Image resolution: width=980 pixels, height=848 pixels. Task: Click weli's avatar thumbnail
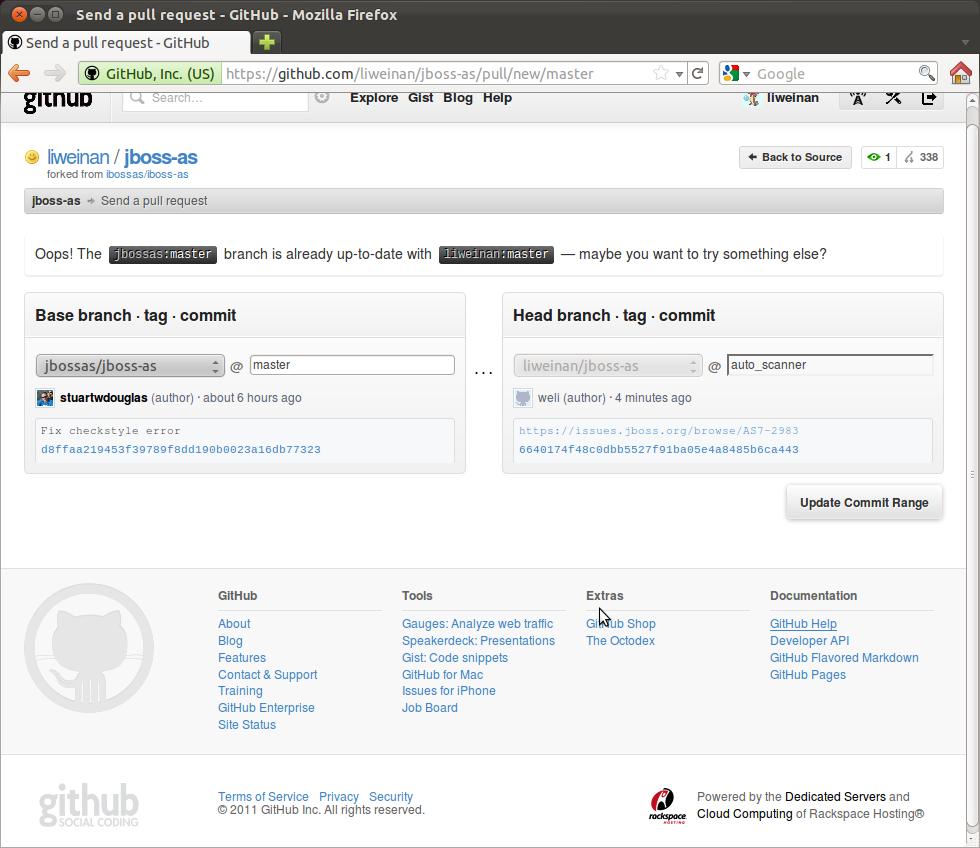click(x=522, y=397)
